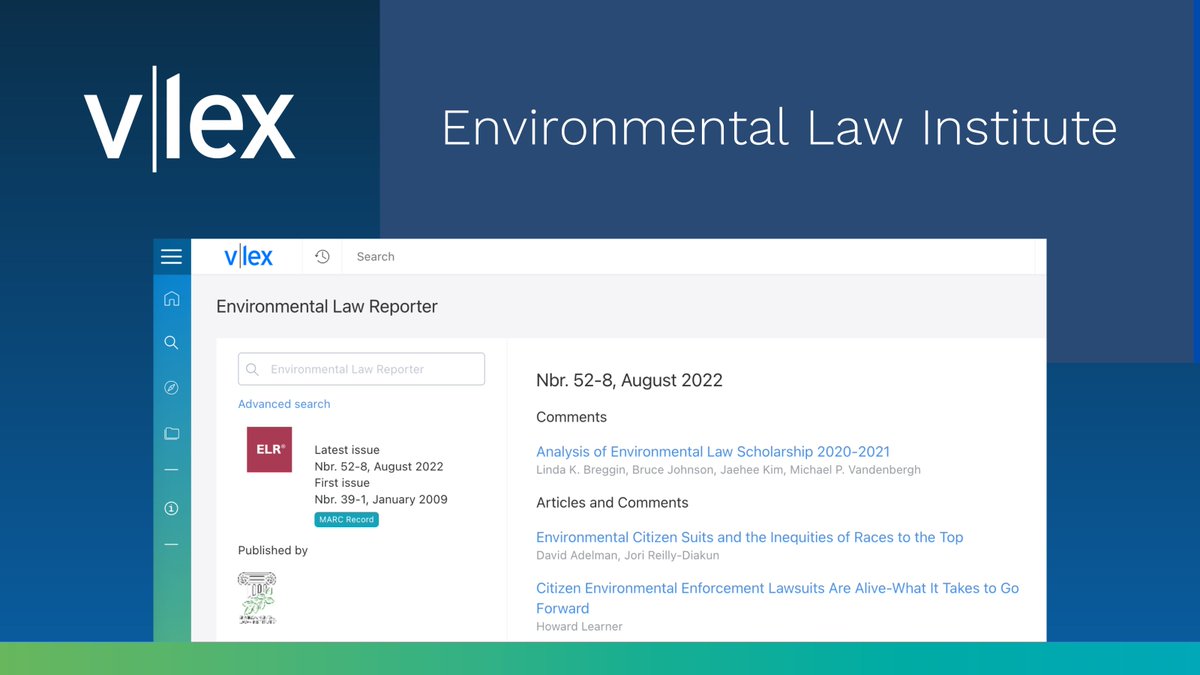Open the sidebar search magnifier icon
The width and height of the screenshot is (1200, 675).
(x=171, y=342)
